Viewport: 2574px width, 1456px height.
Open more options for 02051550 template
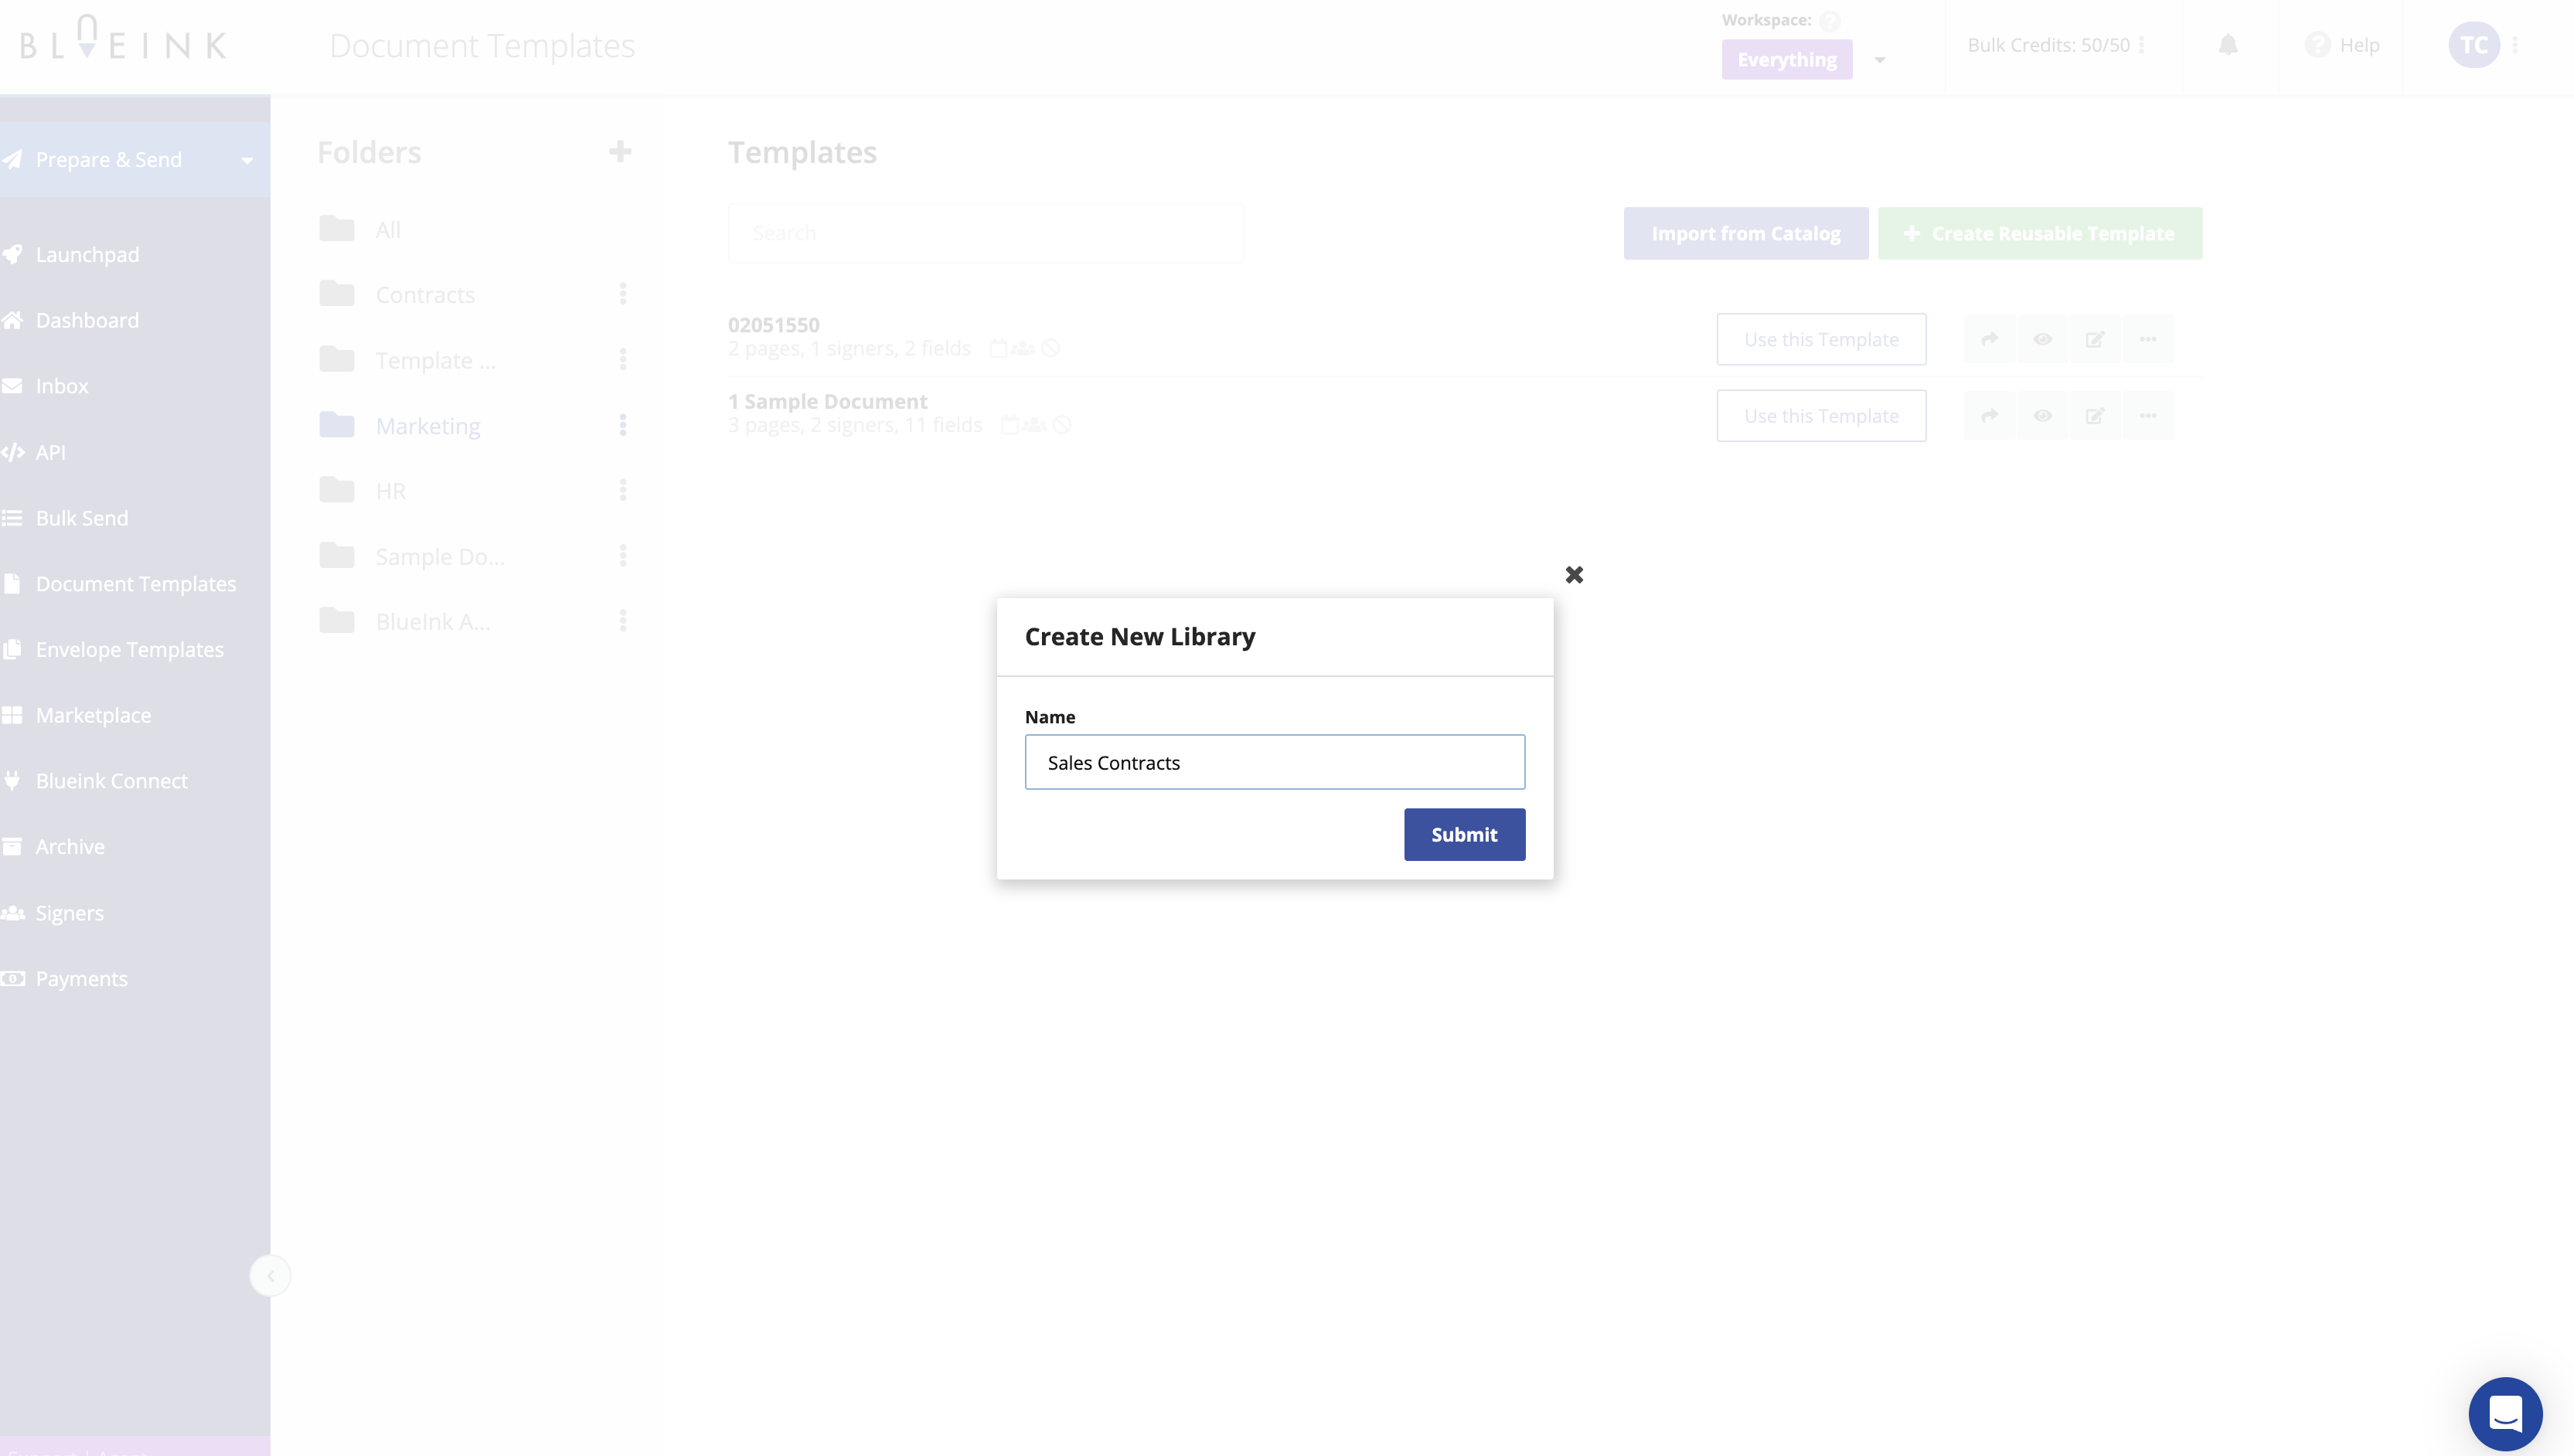point(2148,339)
